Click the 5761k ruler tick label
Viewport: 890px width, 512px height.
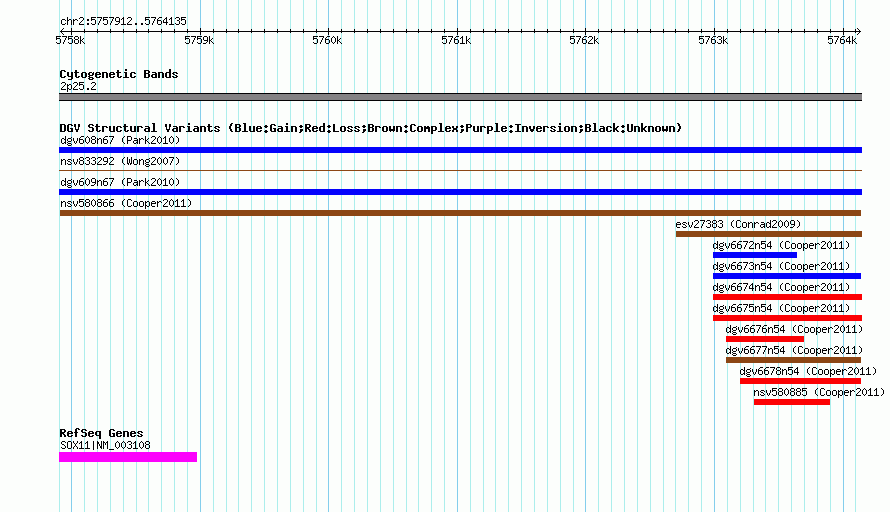click(456, 40)
